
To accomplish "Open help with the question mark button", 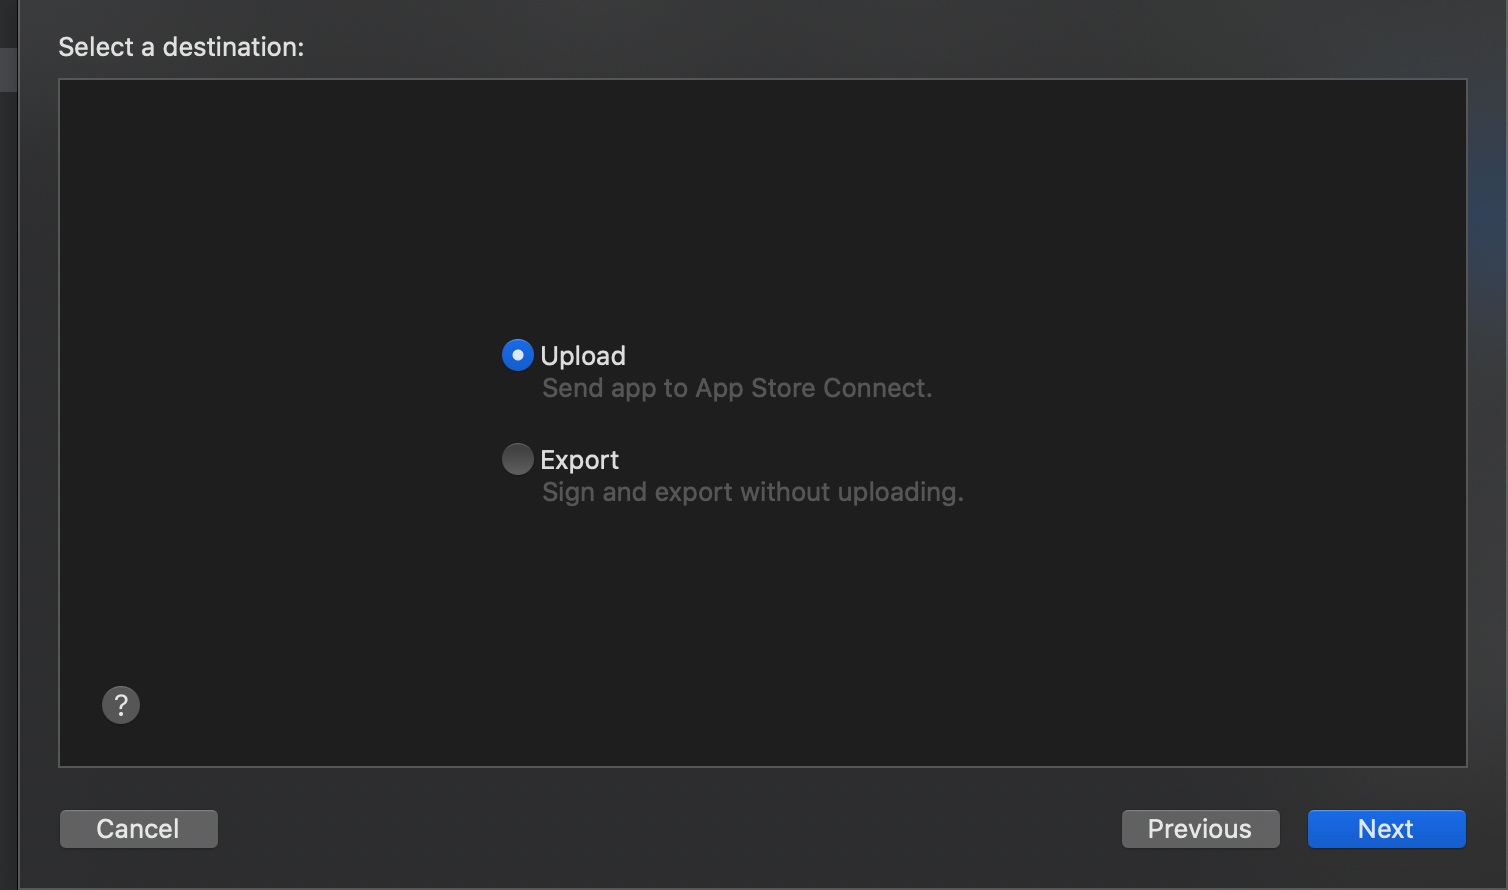I will (121, 705).
